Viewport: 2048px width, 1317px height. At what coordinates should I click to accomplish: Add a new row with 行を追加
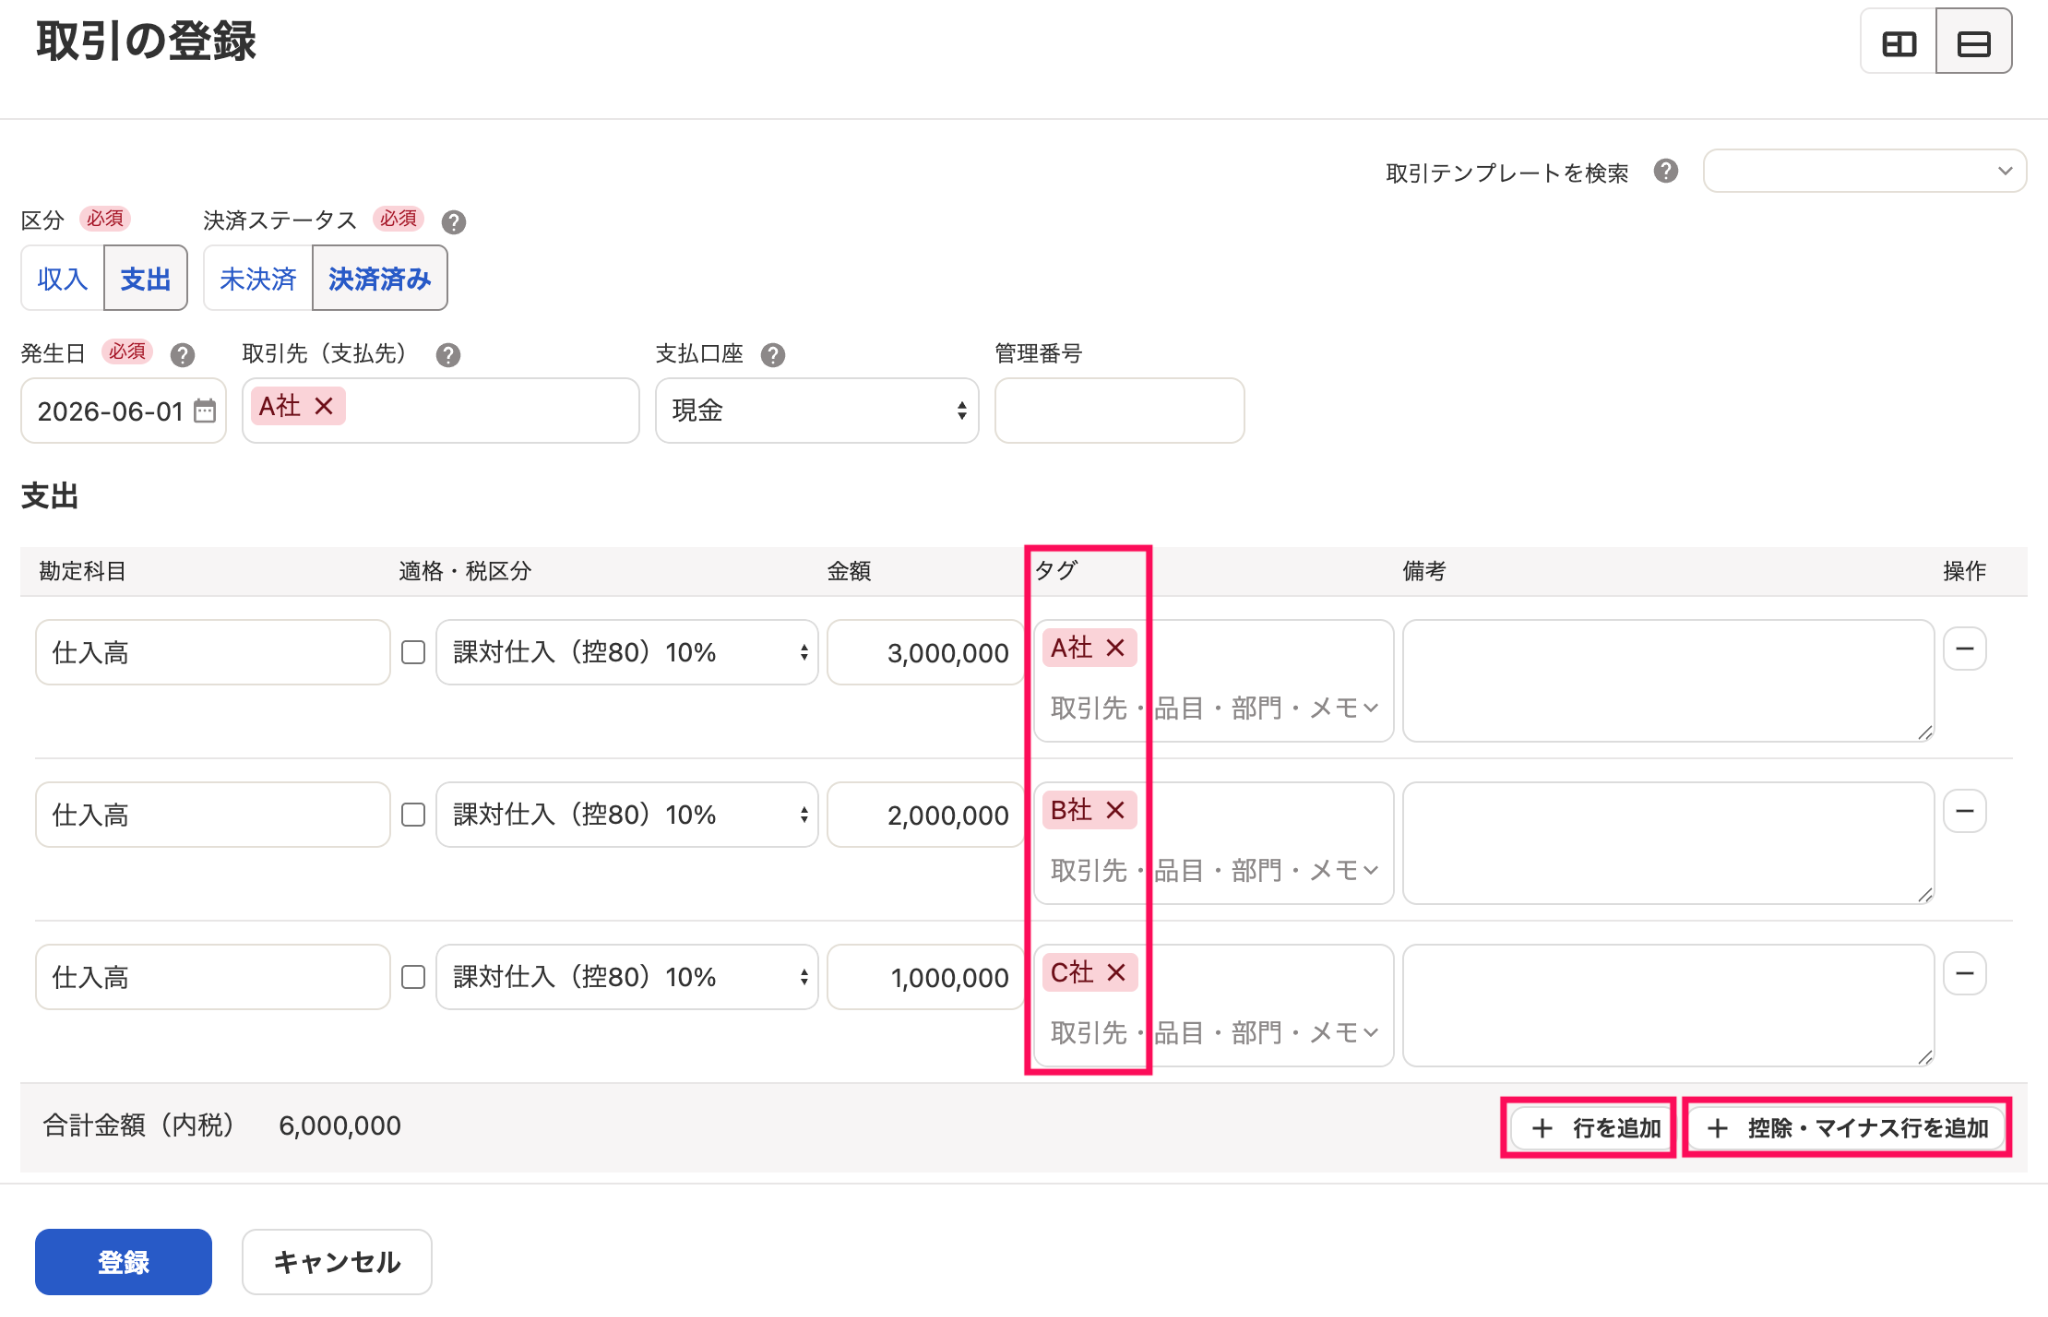(x=1590, y=1127)
